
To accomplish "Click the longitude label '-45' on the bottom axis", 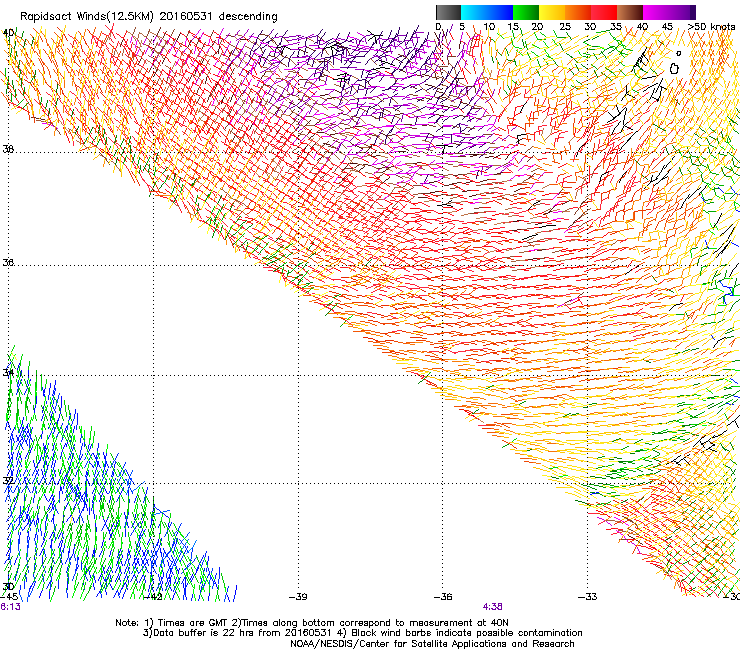I will [x=9, y=597].
